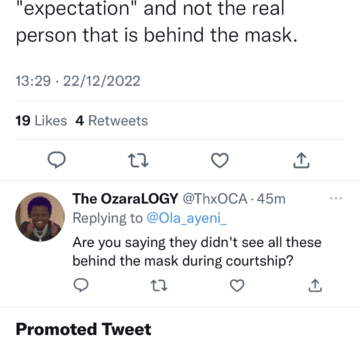View the 19 Likes list

click(41, 121)
